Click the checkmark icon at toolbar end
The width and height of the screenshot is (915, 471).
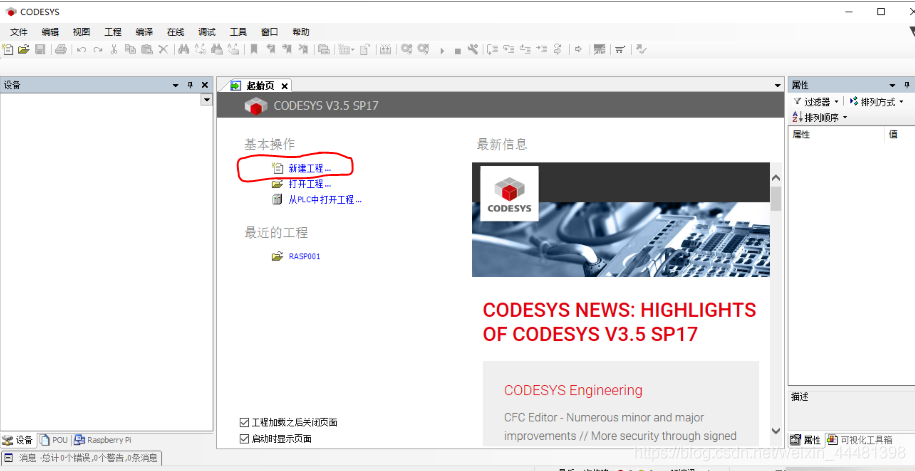pyautogui.click(x=641, y=50)
